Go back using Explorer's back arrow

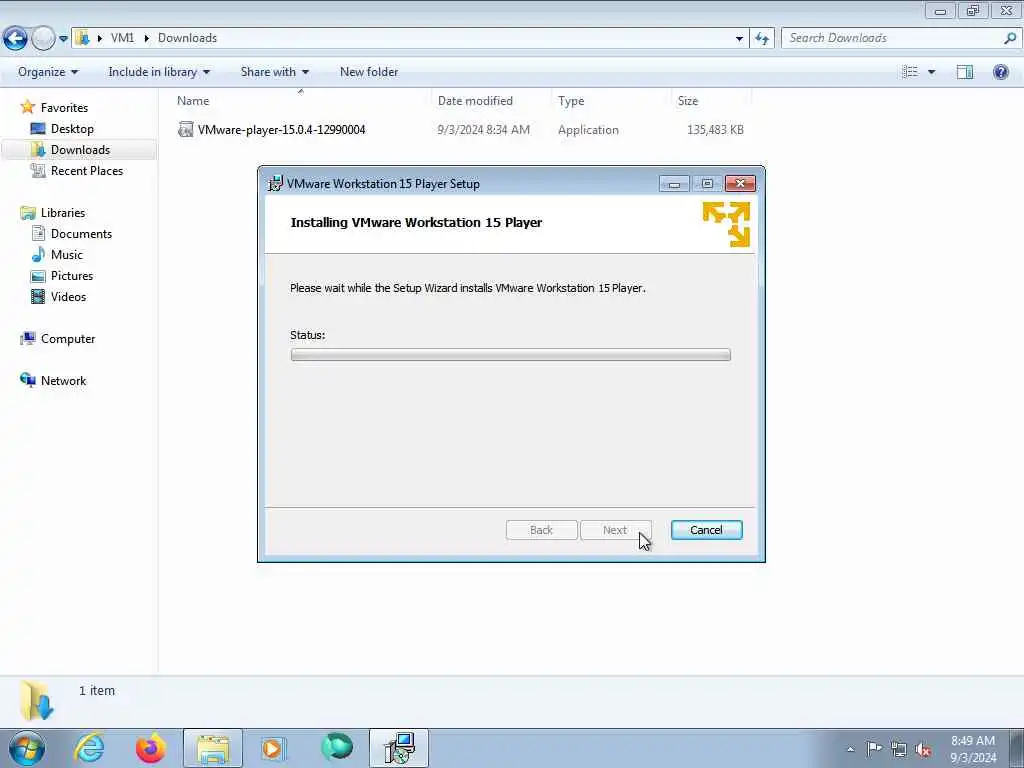(15, 39)
